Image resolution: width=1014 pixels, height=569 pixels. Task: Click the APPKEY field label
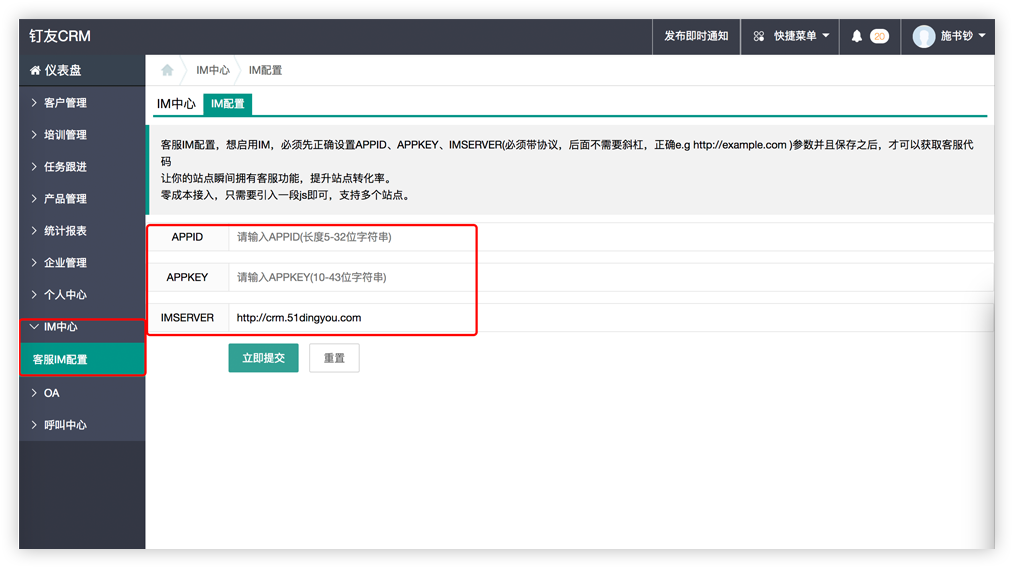(188, 277)
